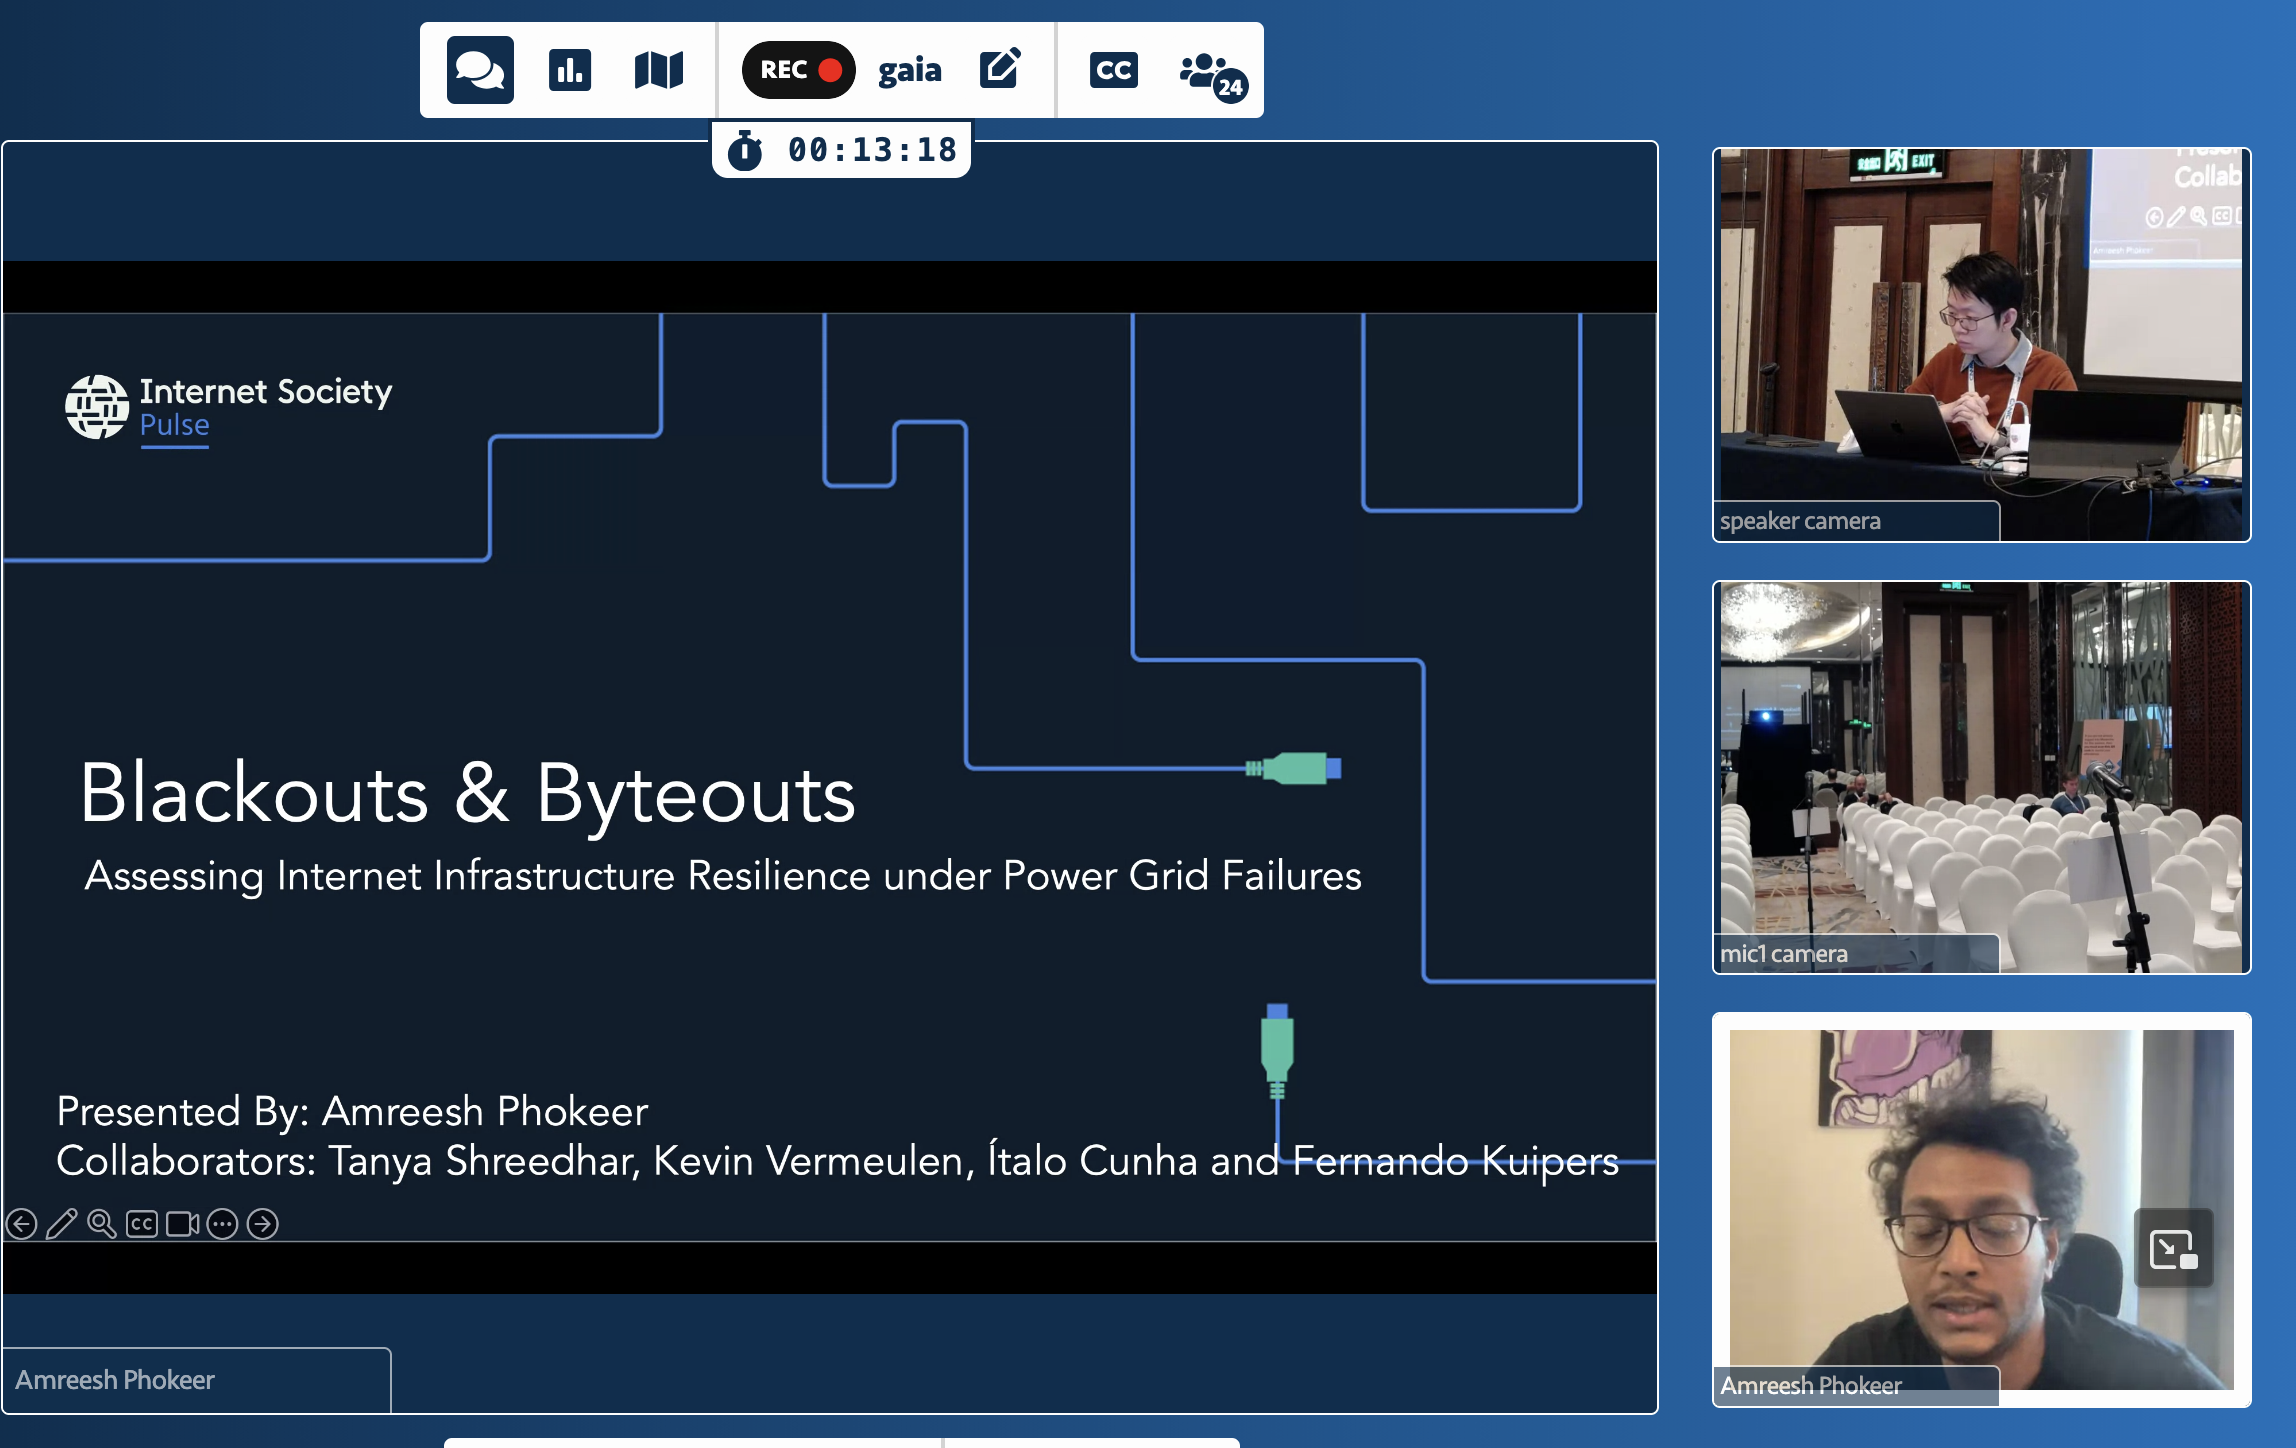The height and width of the screenshot is (1448, 2296).
Task: Go to previous slide arrow
Action: point(22,1224)
